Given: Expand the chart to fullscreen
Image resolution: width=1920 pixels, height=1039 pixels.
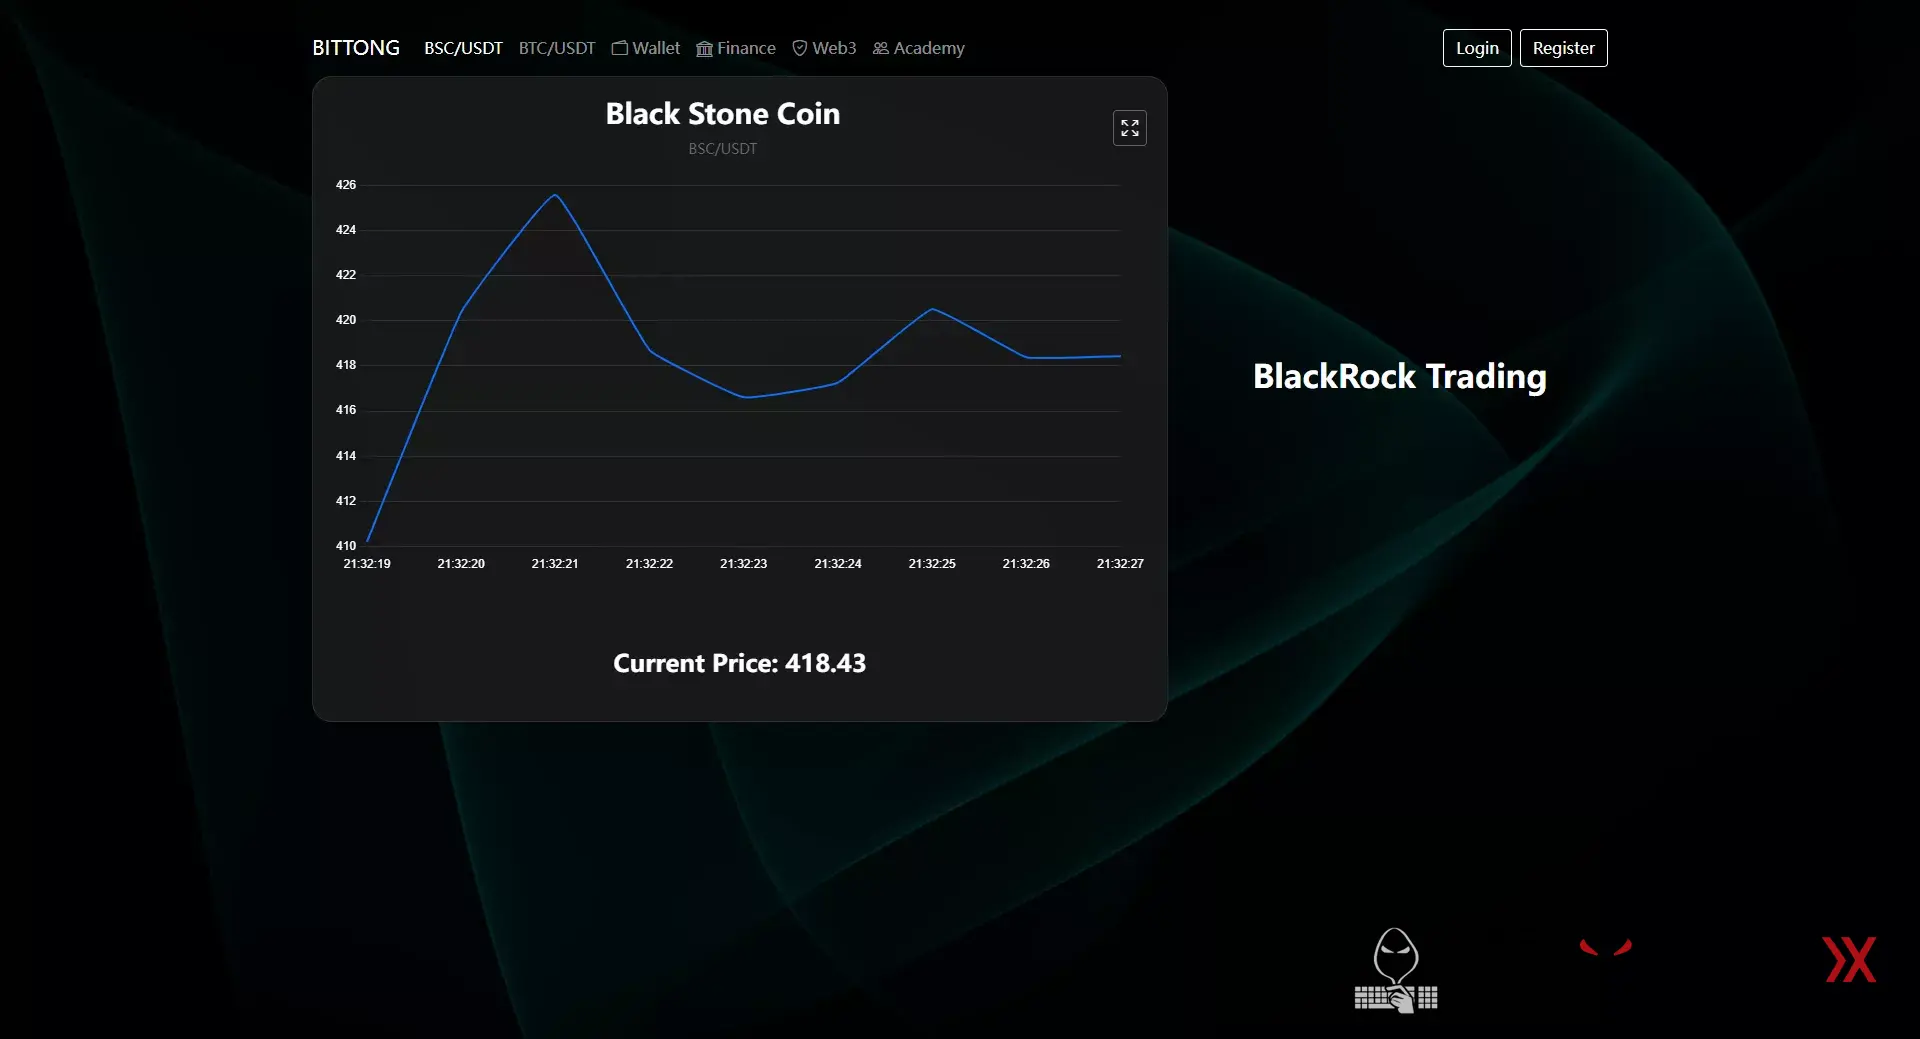Looking at the screenshot, I should click(1130, 128).
